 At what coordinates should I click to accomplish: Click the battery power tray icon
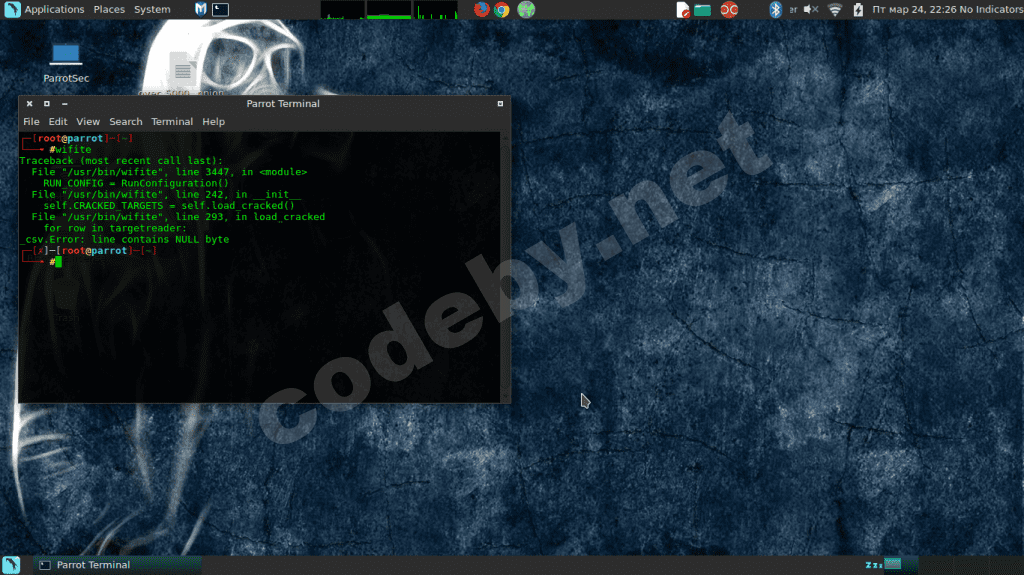point(858,9)
